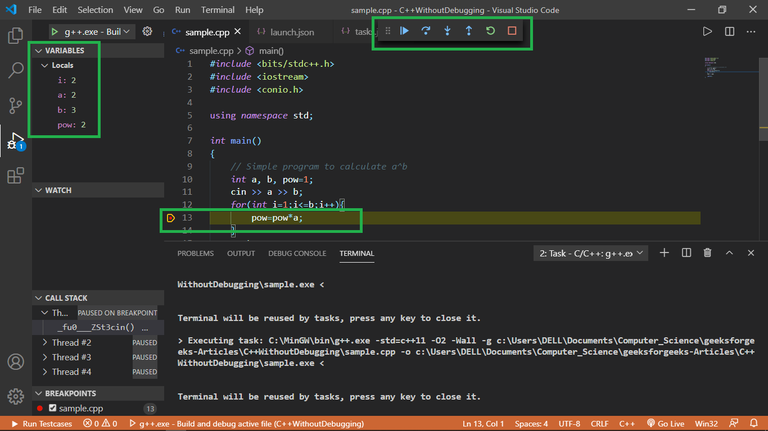Split the terminal panel
This screenshot has width=768, height=431.
pyautogui.click(x=686, y=253)
